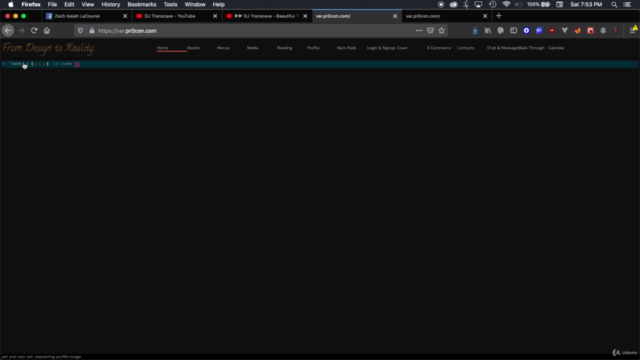Go to Chat & Message nav link
Viewport: 640px width, 360px height.
click(x=502, y=48)
